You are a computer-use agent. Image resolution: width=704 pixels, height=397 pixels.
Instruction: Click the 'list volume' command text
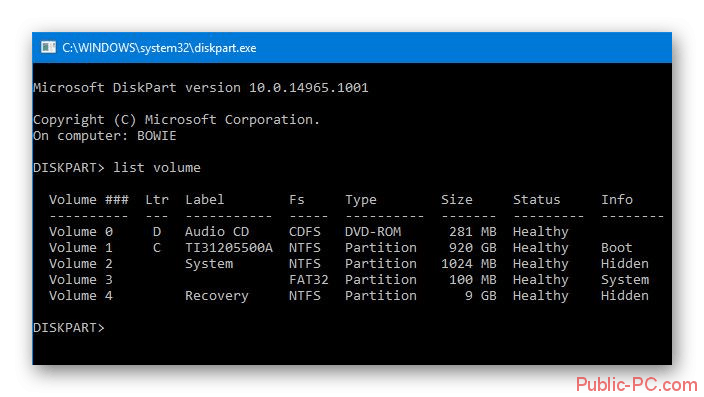tap(157, 168)
